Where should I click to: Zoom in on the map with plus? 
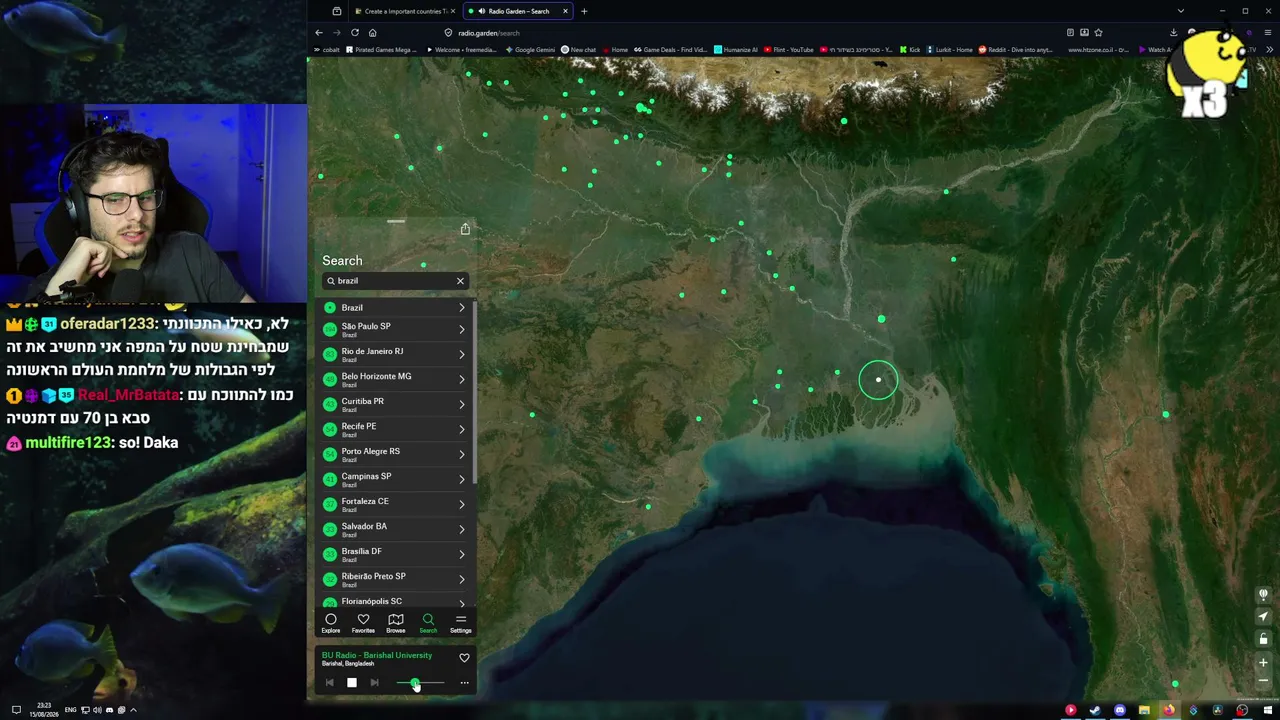point(1264,662)
